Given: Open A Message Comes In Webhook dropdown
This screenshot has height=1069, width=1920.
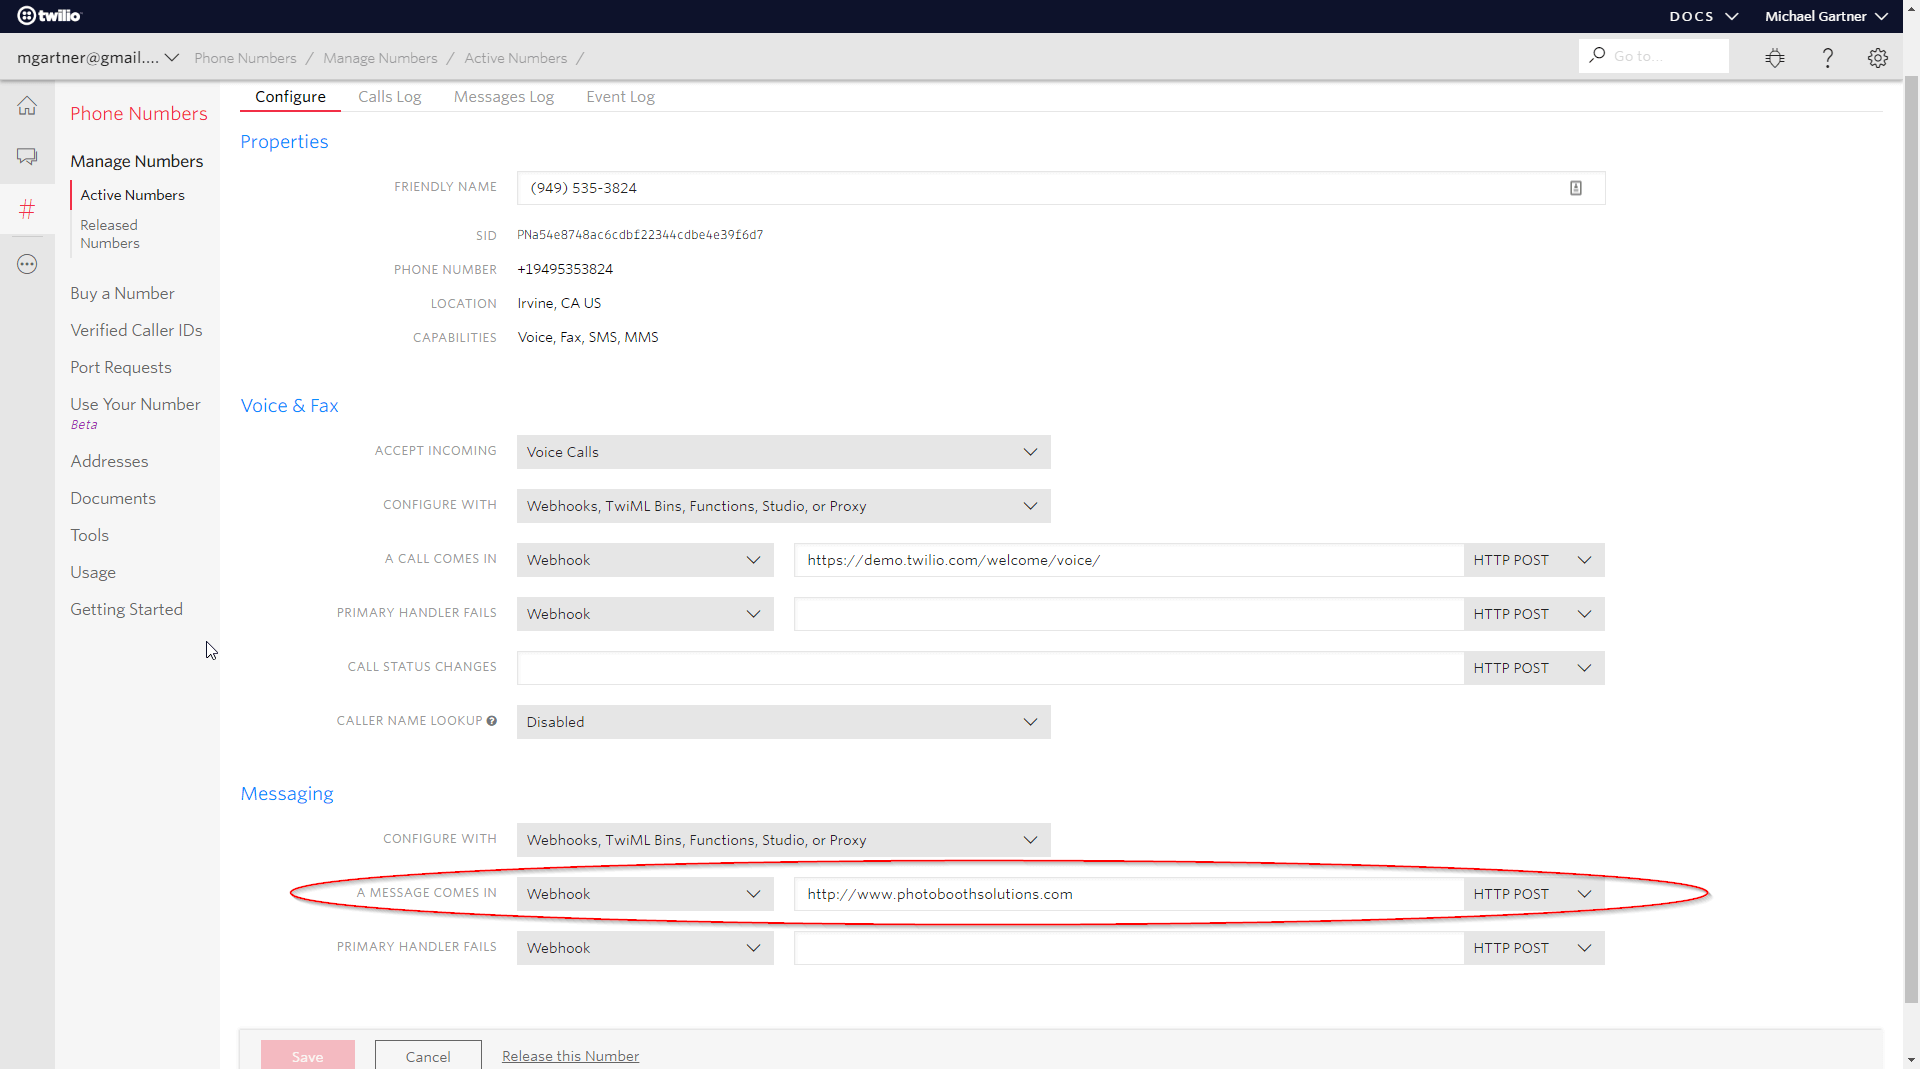Looking at the screenshot, I should (x=645, y=894).
